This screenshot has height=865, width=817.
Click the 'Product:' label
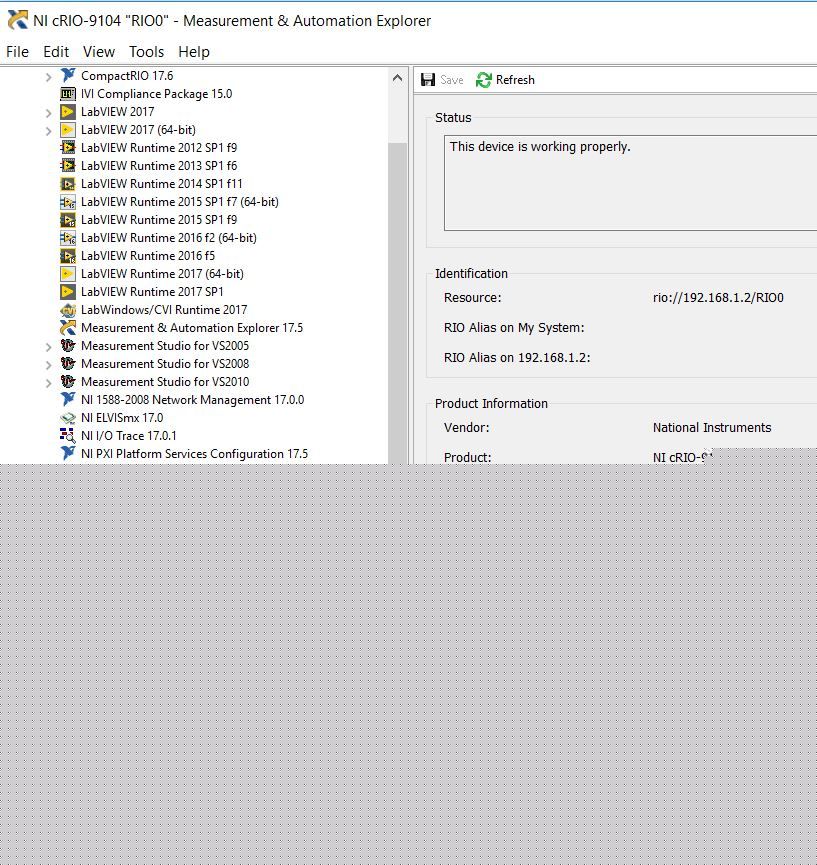(x=467, y=457)
